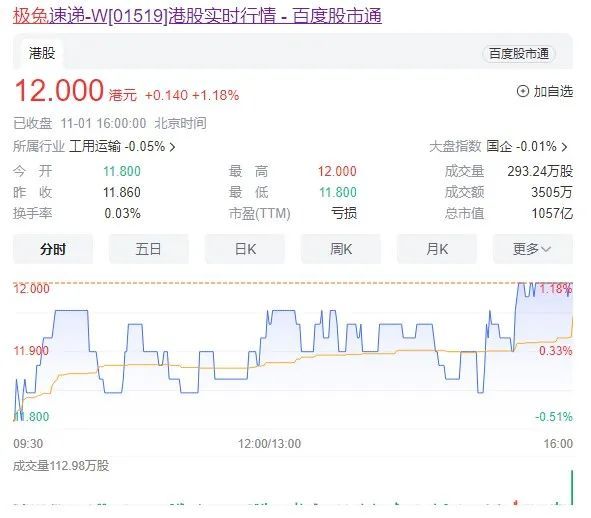This screenshot has width=591, height=518.
Task: Open the 更多 chart period dropdown
Action: click(533, 249)
